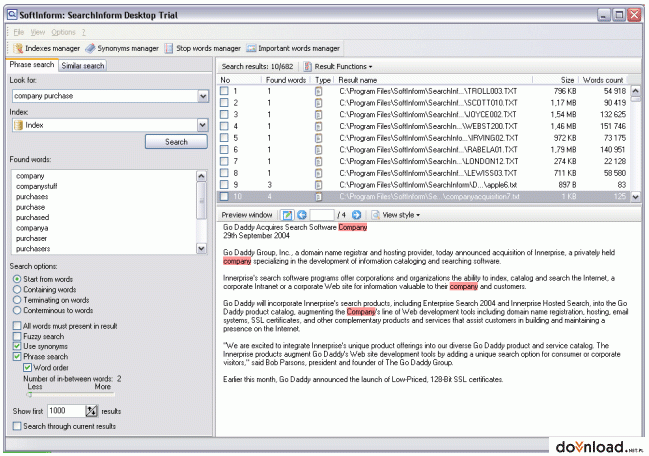Click the Search button
649x456 pixels.
point(176,142)
